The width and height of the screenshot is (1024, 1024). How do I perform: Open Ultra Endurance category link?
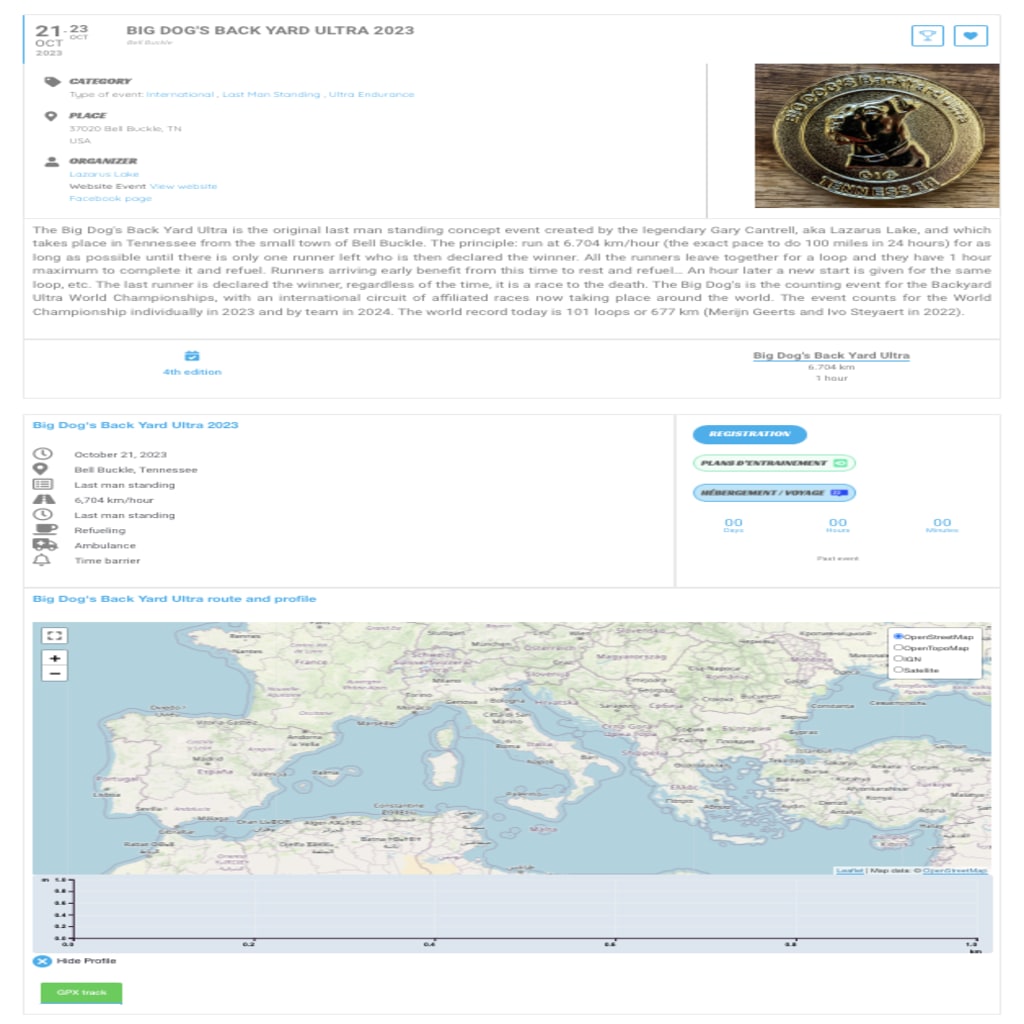click(372, 95)
